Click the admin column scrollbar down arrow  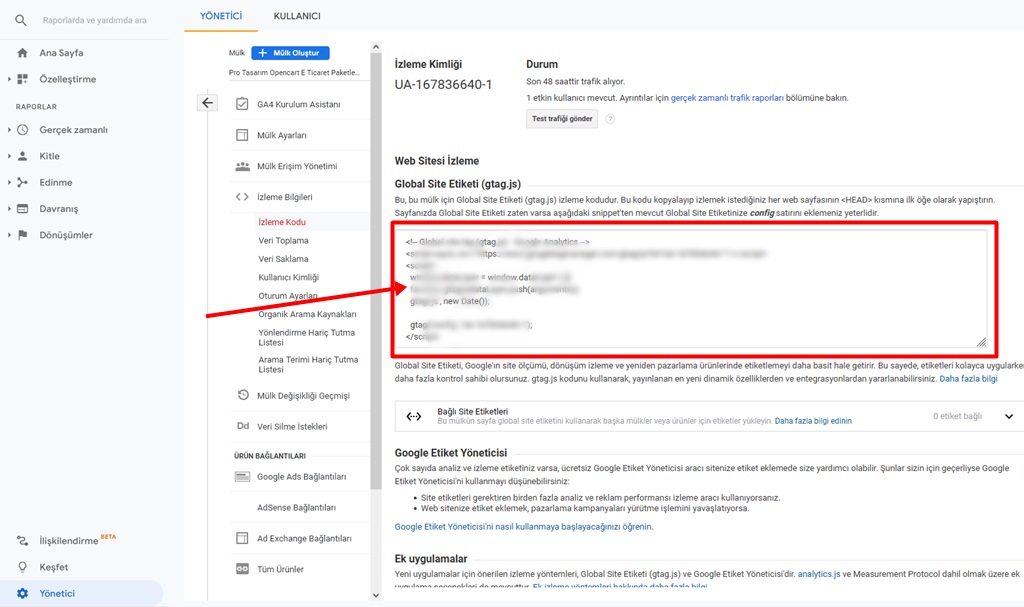point(376,595)
